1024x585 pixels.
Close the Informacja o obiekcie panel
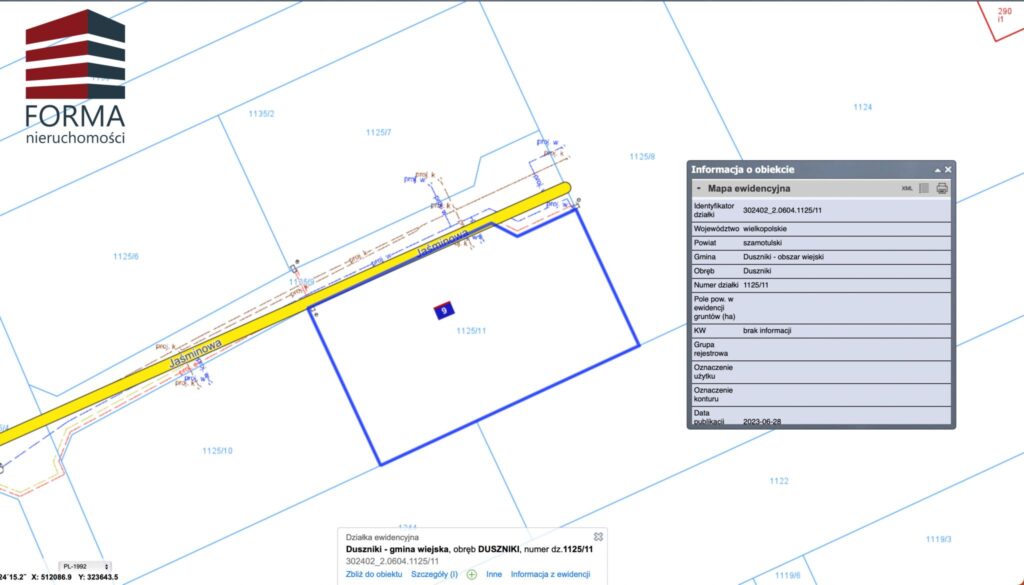pyautogui.click(x=948, y=170)
